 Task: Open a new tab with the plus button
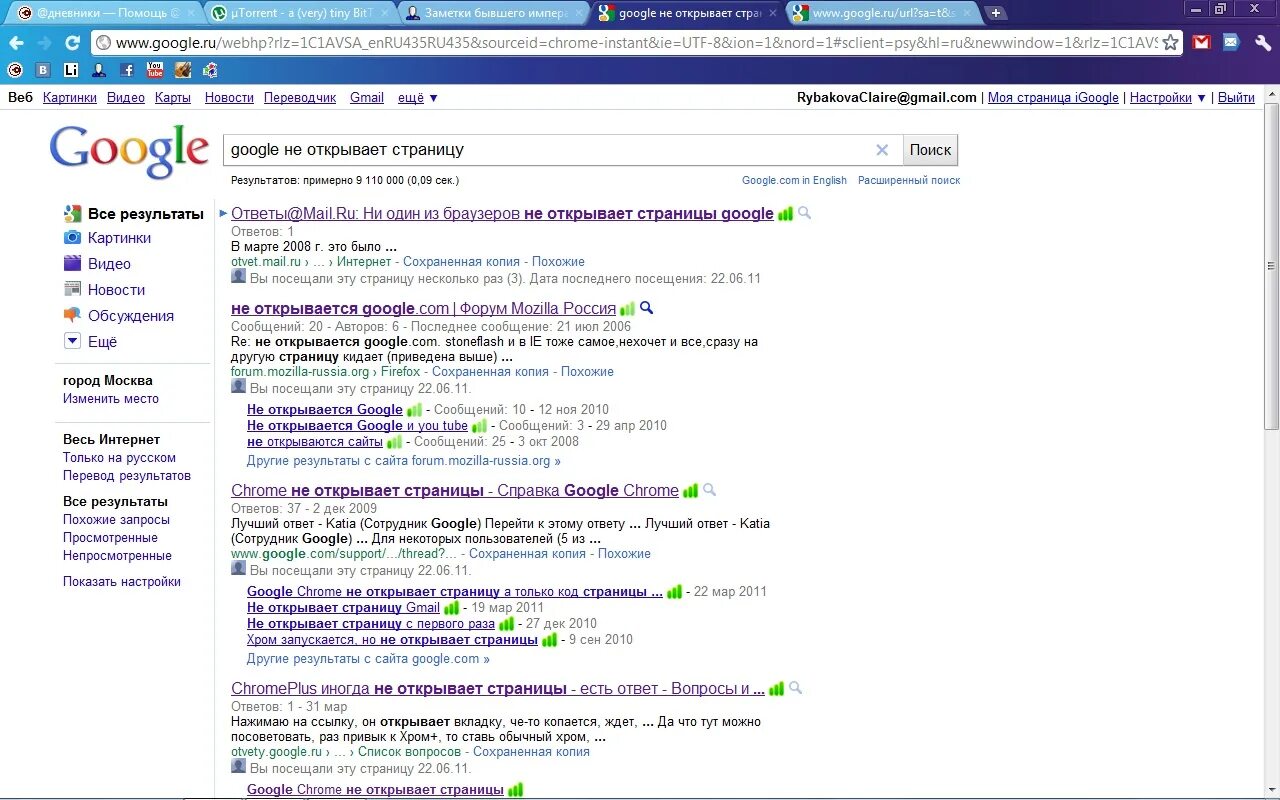coord(996,13)
